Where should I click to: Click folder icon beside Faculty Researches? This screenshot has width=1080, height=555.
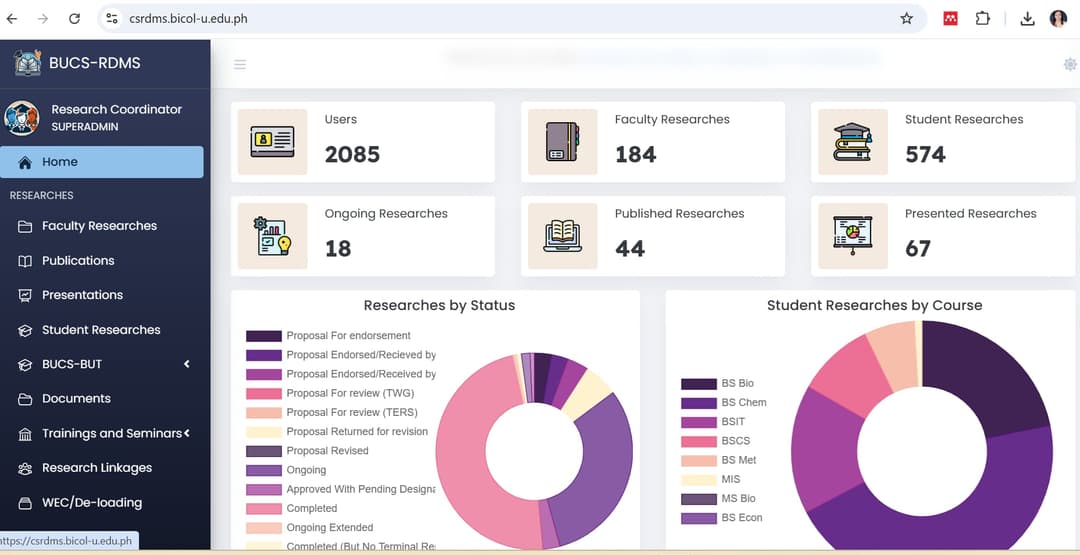point(25,227)
